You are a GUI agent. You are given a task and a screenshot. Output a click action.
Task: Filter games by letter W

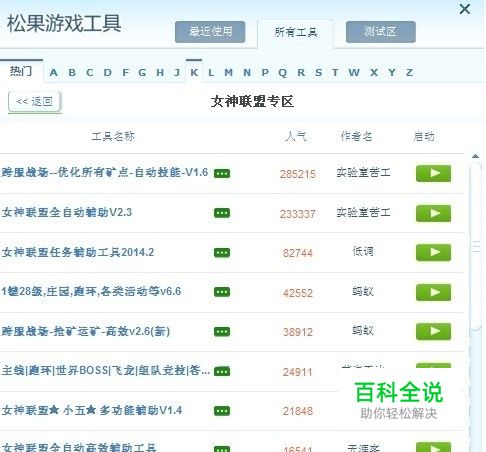pos(354,73)
